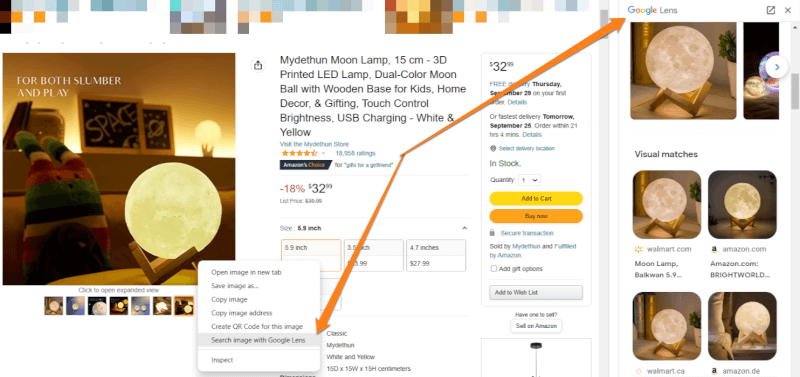Open the Quantity dropdown
This screenshot has width=800, height=377.
[529, 180]
